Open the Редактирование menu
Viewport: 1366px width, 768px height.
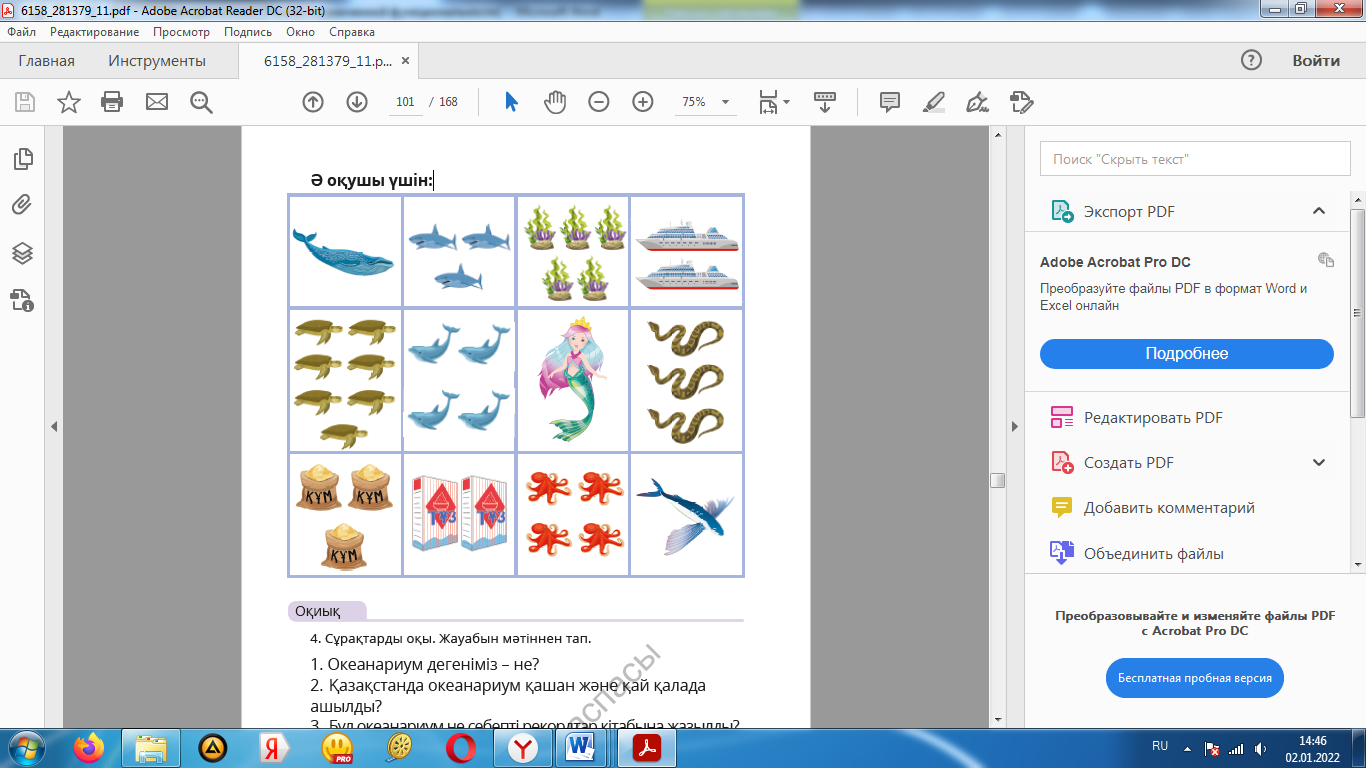click(x=94, y=32)
